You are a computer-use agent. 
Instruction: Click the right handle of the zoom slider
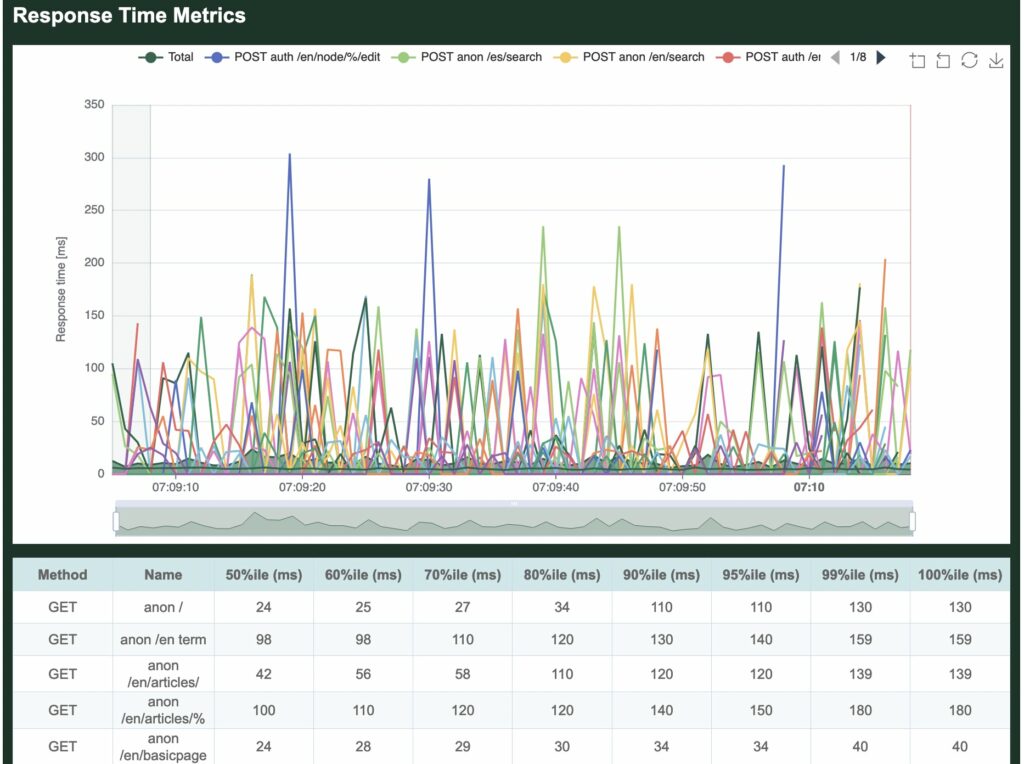[x=912, y=521]
